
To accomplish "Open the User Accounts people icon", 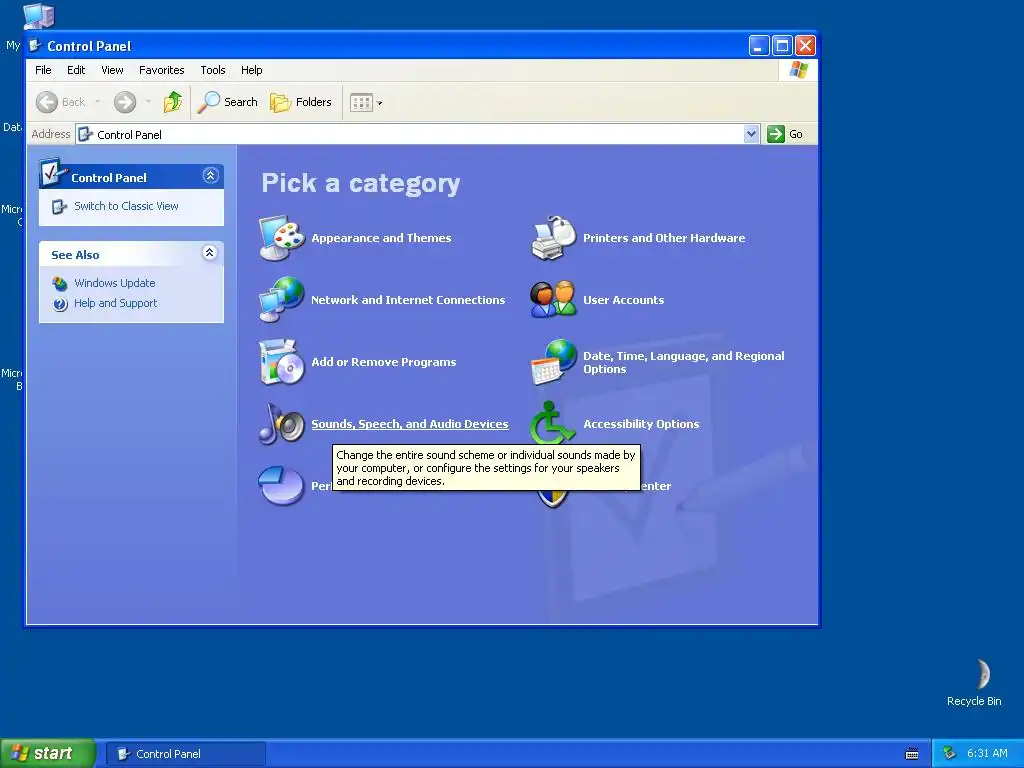I will coord(553,300).
